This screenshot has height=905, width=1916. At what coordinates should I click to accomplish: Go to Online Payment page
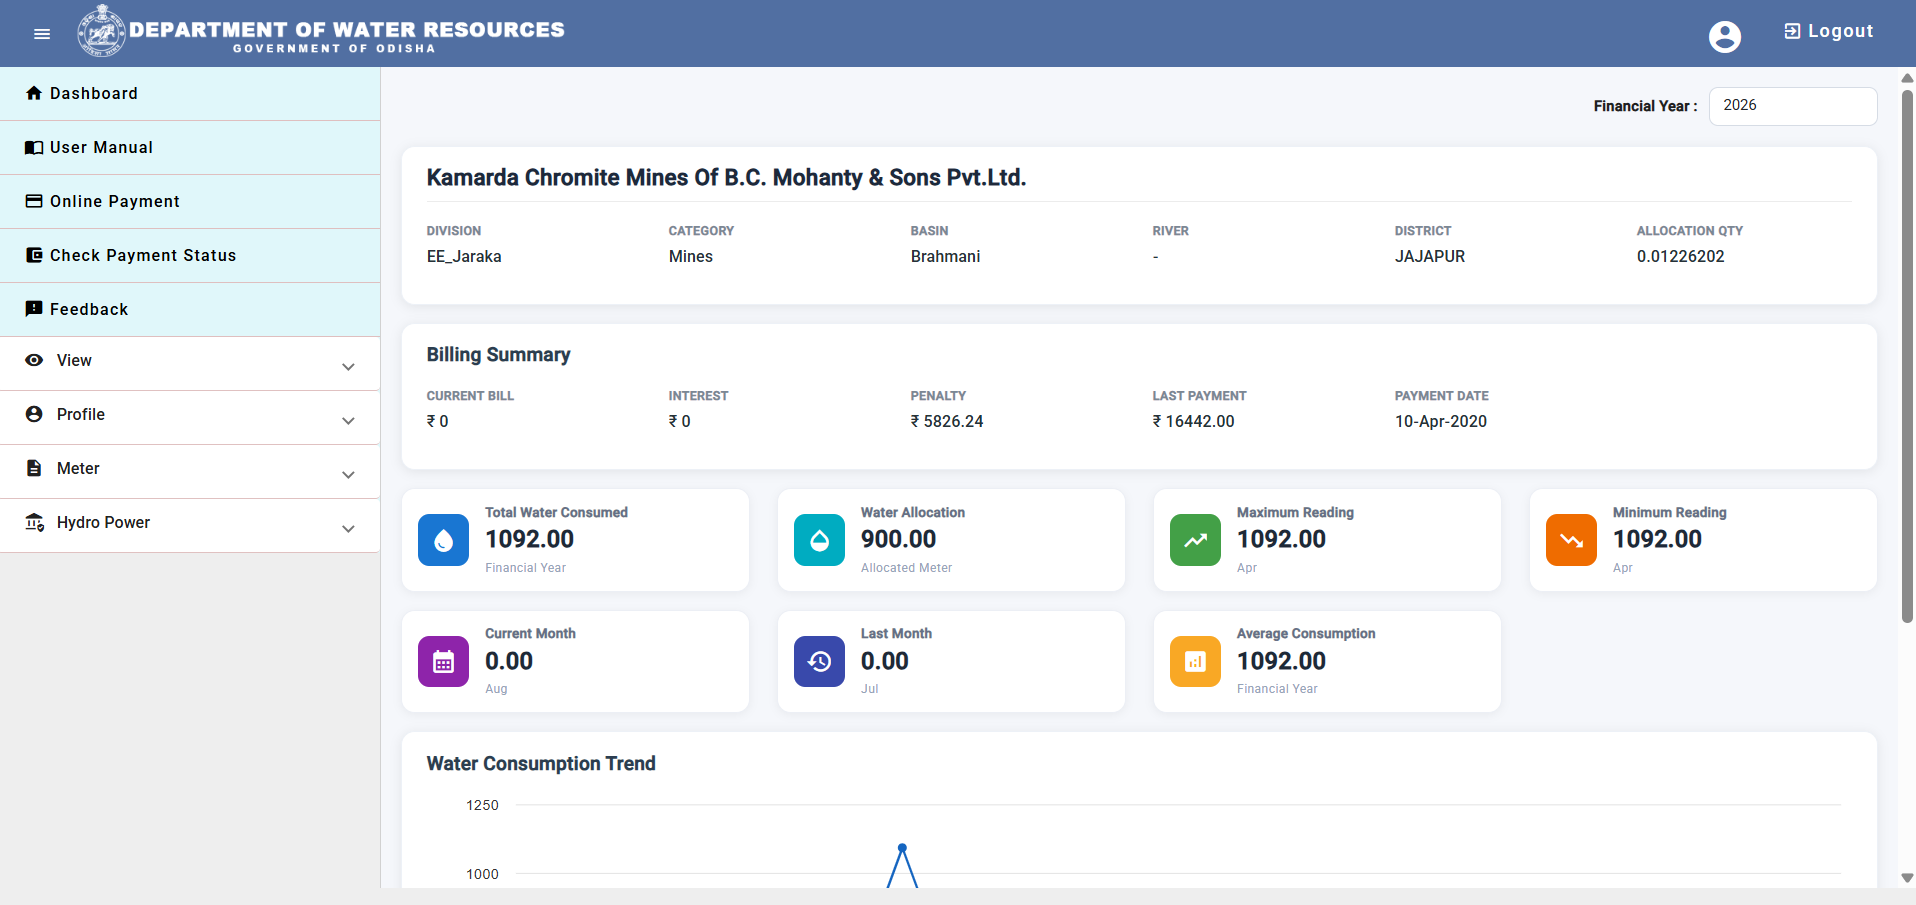point(190,202)
